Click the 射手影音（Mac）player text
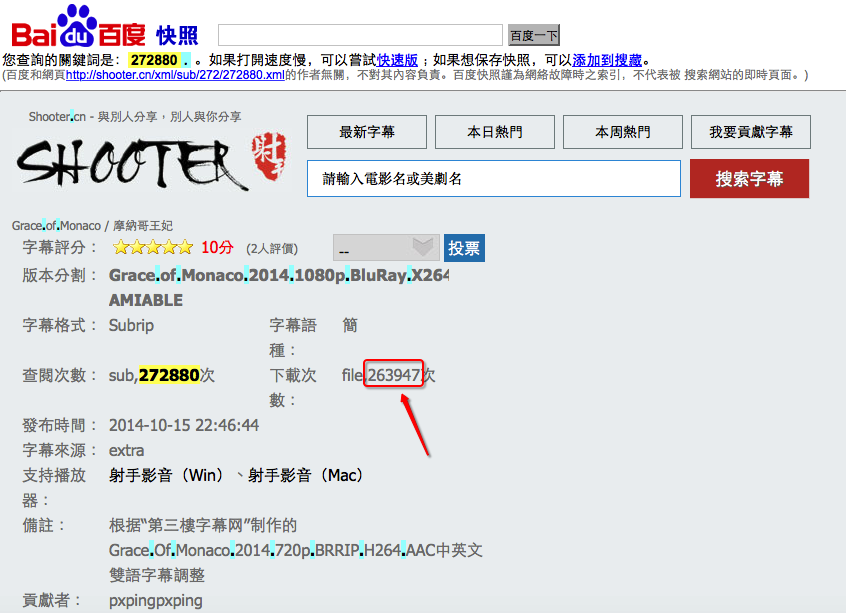Image resolution: width=846 pixels, height=613 pixels. coord(306,475)
